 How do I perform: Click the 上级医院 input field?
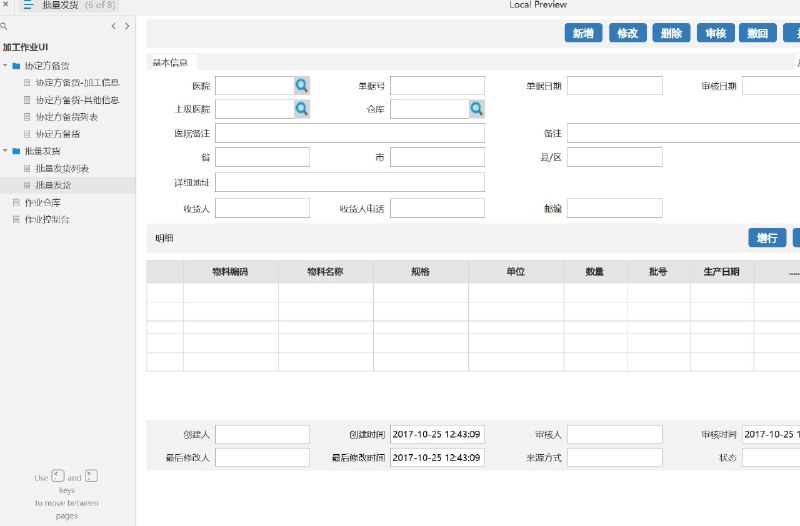click(255, 109)
